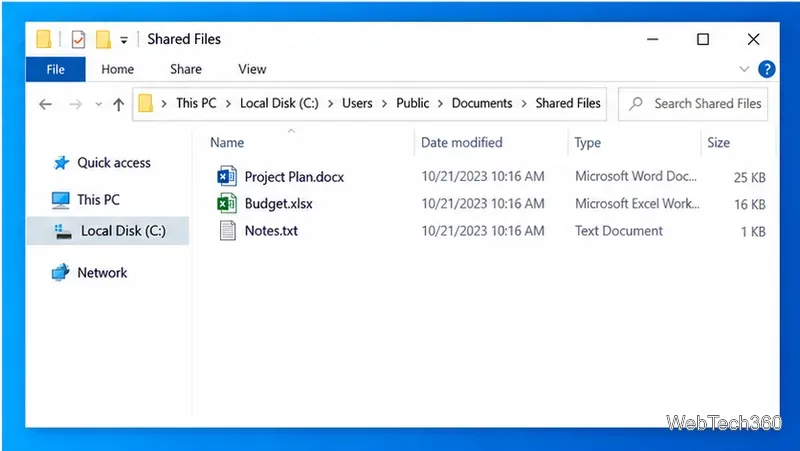Click the date modified of Budget.xlsx
The image size is (800, 451).
[x=483, y=204]
